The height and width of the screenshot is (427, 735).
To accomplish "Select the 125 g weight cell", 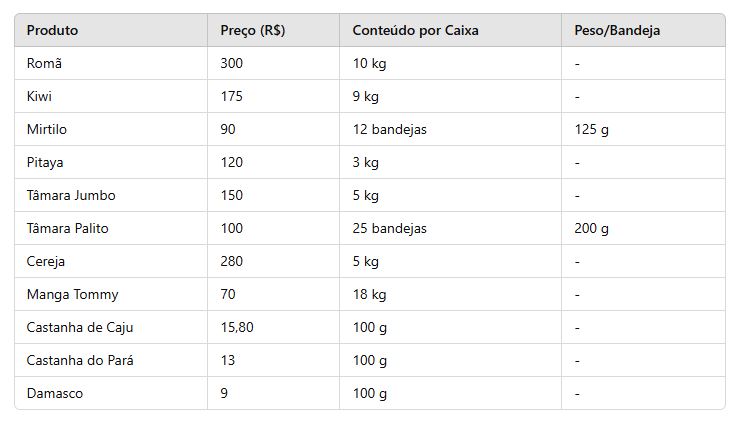I will point(591,129).
